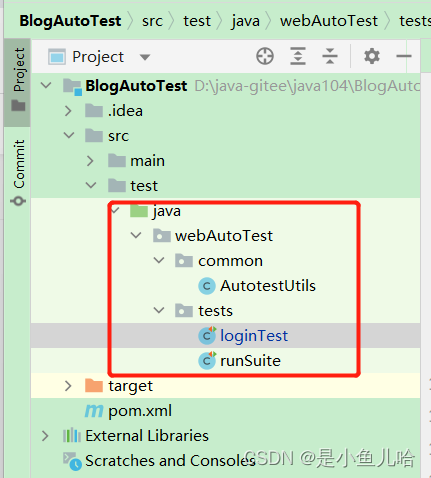Click the Expand All toolbar icon
This screenshot has height=478, width=431.
pyautogui.click(x=298, y=56)
